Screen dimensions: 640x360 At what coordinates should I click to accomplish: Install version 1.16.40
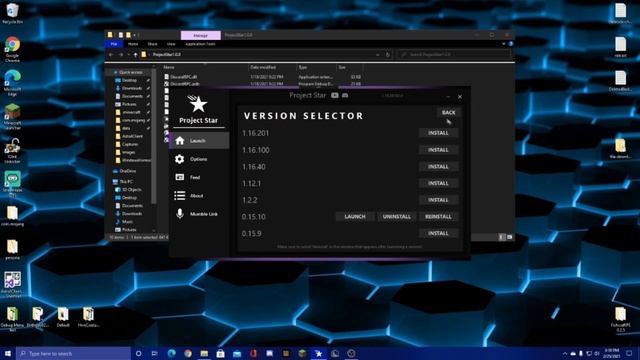pyautogui.click(x=438, y=167)
